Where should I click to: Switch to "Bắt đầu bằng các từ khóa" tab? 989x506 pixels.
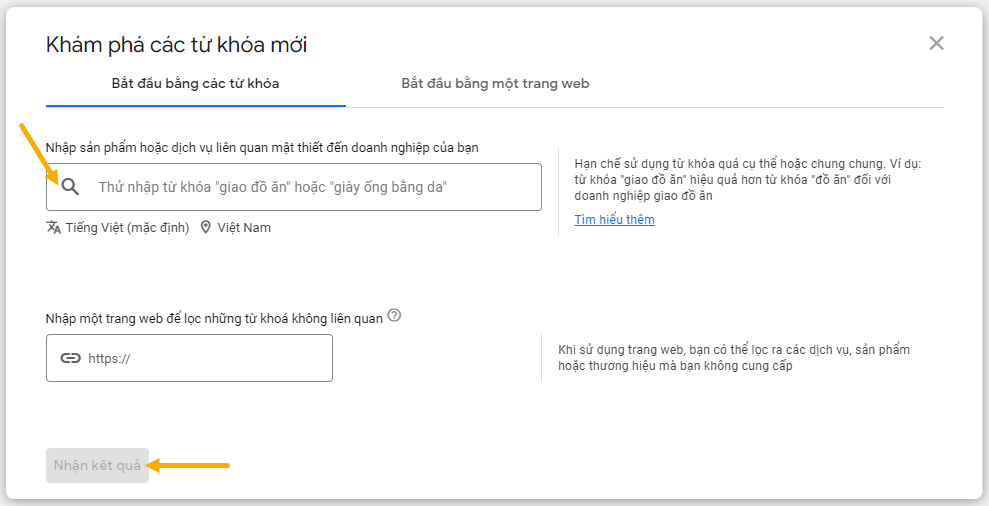pyautogui.click(x=195, y=83)
